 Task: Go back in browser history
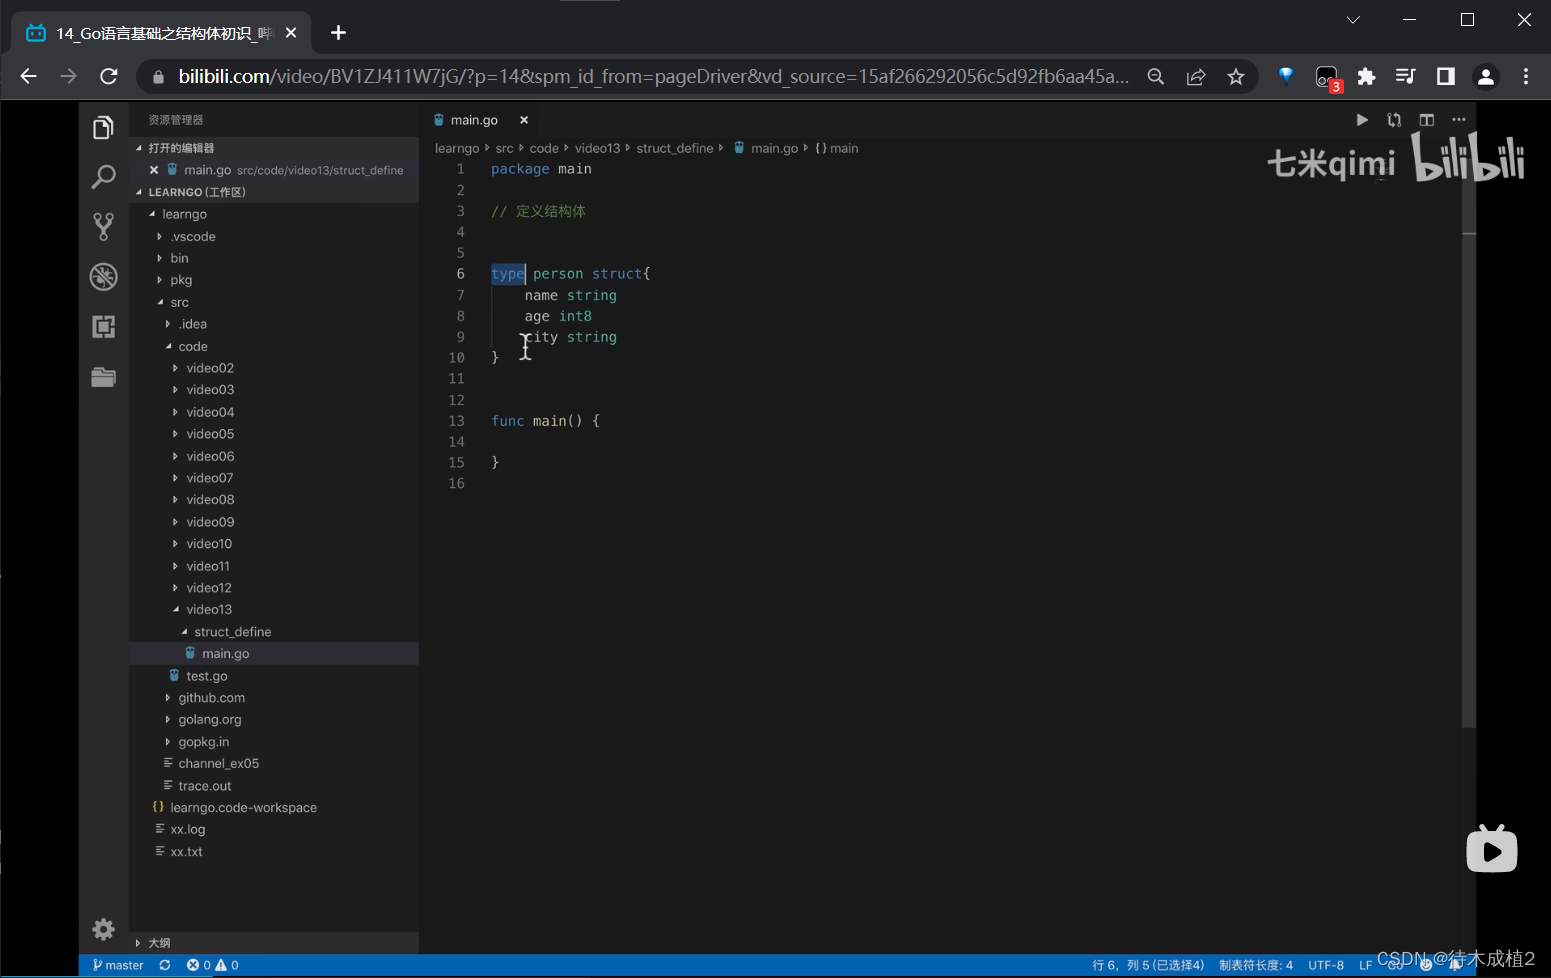click(28, 77)
